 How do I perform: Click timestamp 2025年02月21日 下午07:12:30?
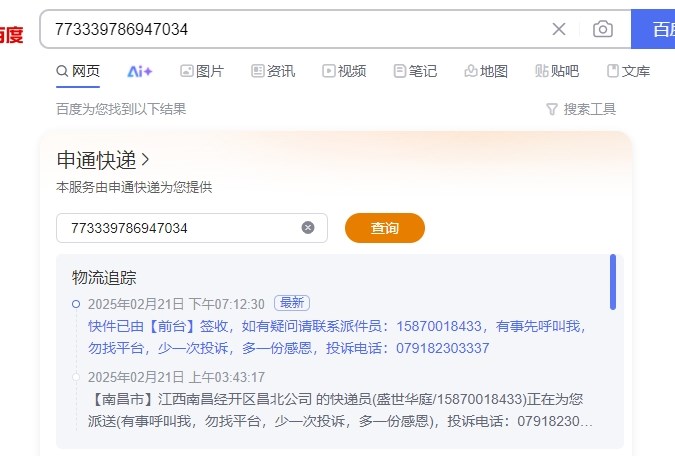176,304
